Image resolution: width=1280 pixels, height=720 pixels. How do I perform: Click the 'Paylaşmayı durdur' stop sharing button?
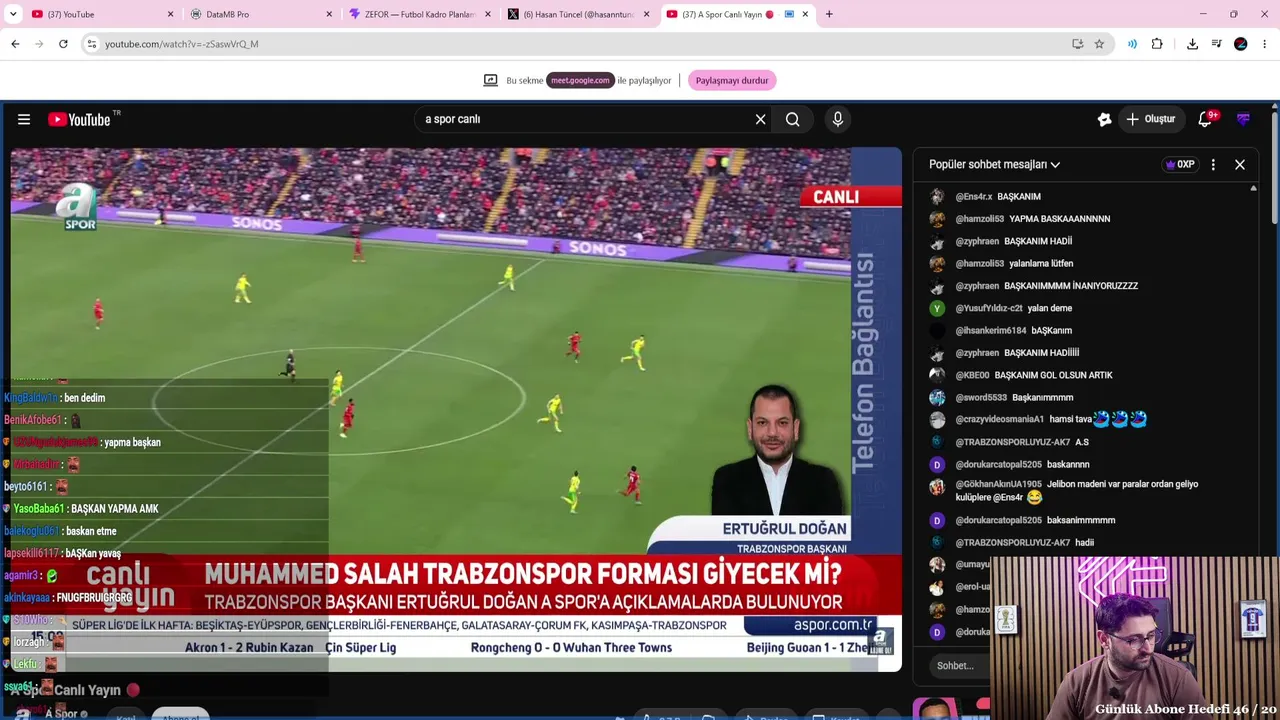[x=732, y=80]
